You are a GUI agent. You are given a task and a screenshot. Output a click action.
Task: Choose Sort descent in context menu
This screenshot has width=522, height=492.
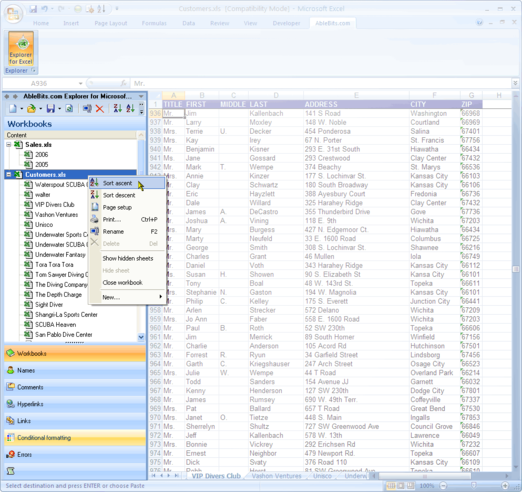(x=127, y=195)
